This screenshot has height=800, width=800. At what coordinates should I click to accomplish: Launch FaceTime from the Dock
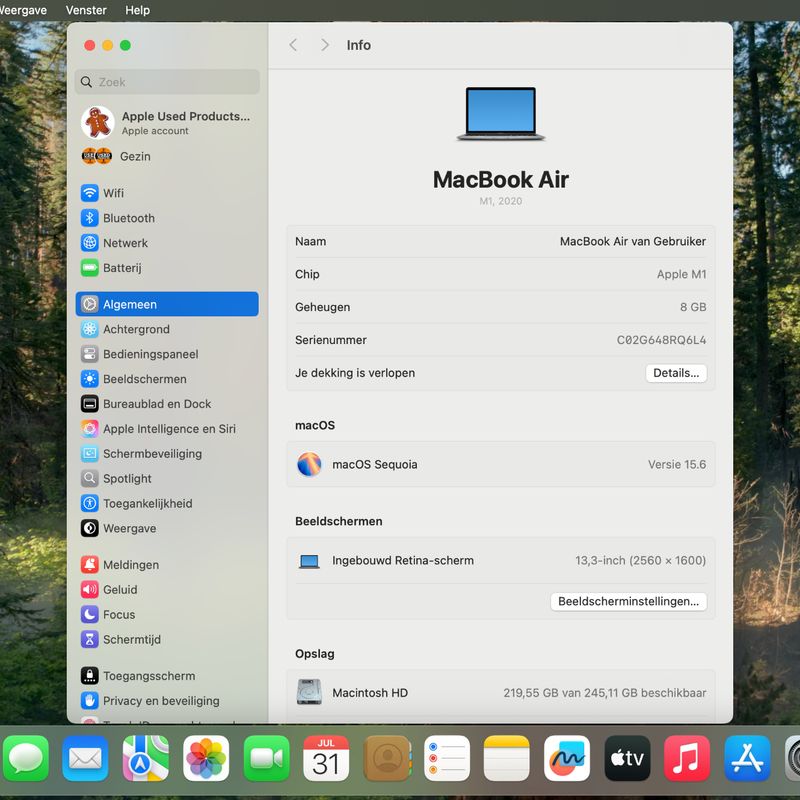(266, 759)
